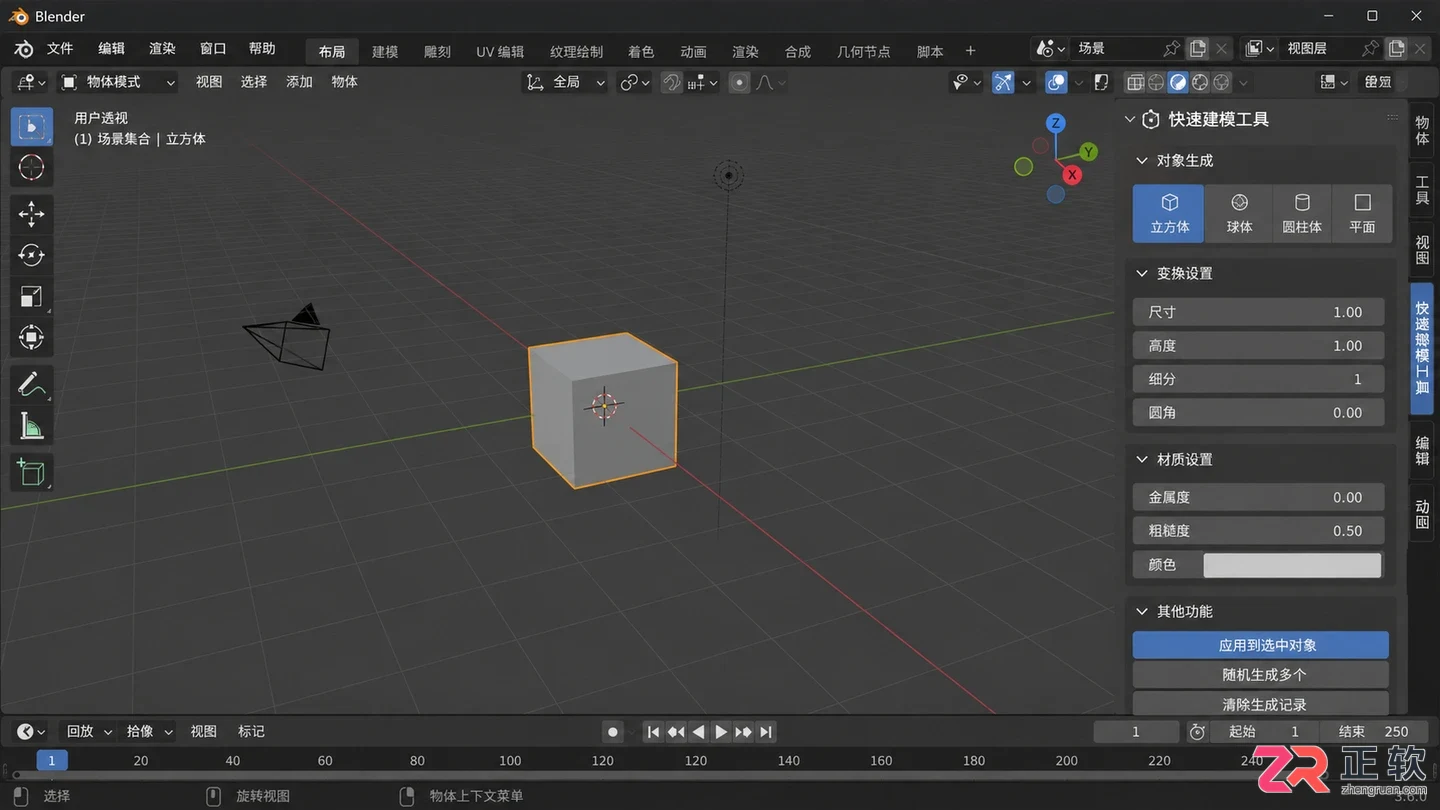1440x810 pixels.
Task: Click 应用到选中对象 button
Action: pyautogui.click(x=1260, y=645)
